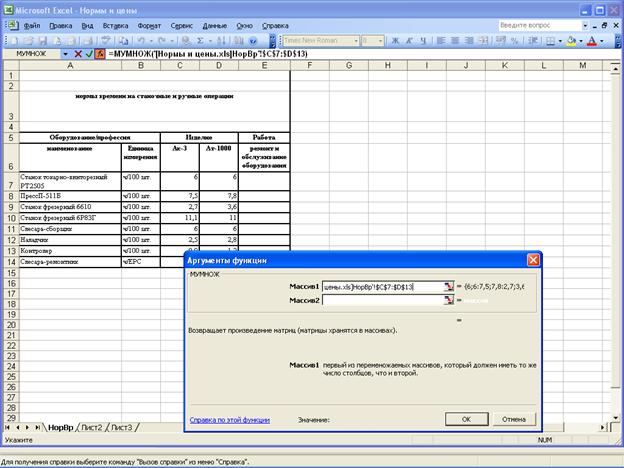Click vertical scrollbar up arrow
Image resolution: width=624 pixels, height=468 pixels.
point(616,69)
